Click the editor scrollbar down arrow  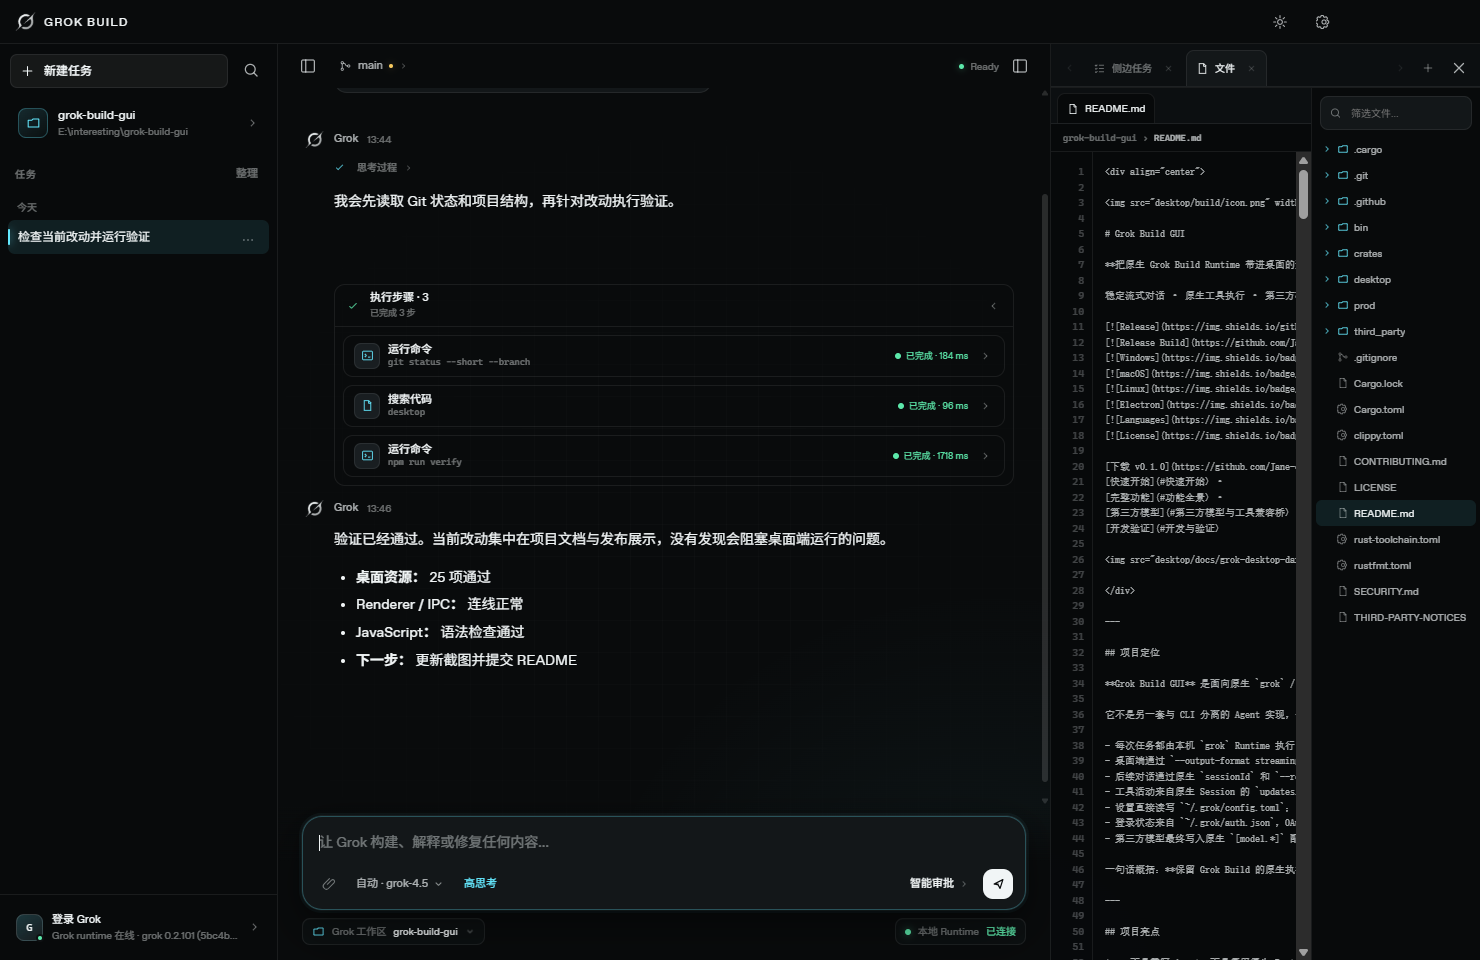(1303, 952)
